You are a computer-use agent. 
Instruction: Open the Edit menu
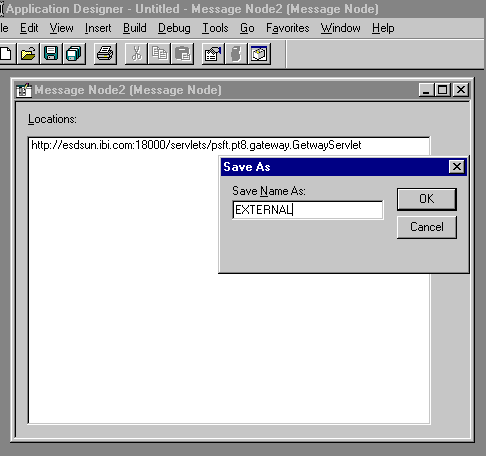[x=29, y=28]
